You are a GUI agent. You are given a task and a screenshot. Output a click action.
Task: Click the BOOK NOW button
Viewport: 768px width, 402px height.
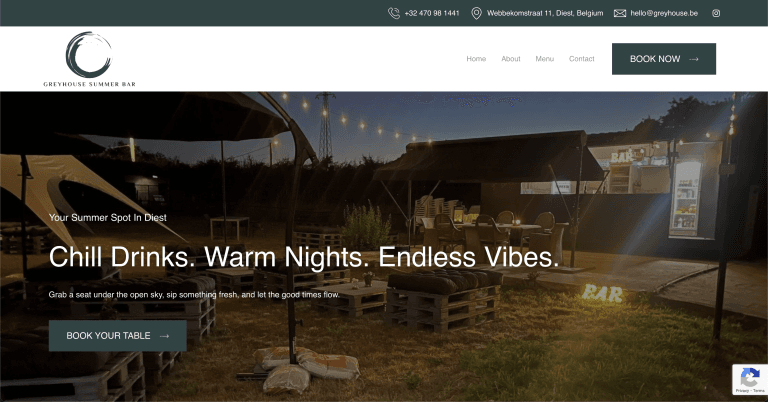[x=664, y=59]
